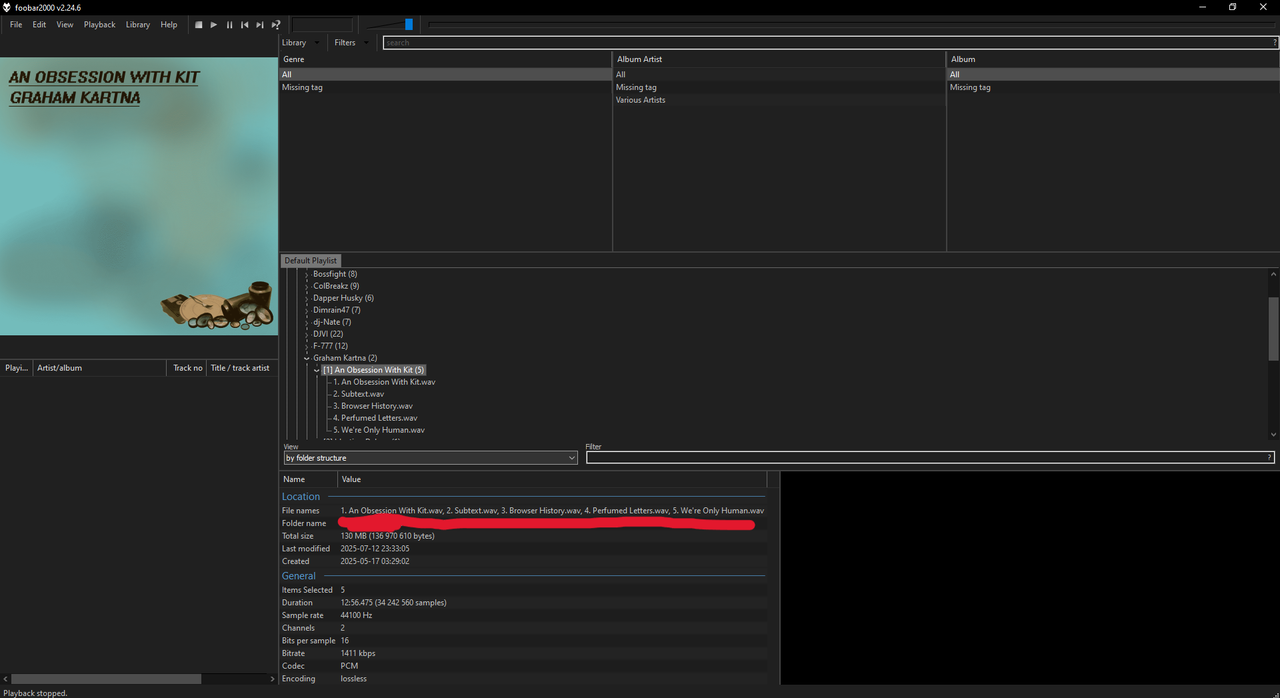Select Various Artists in Album Artist

pyautogui.click(x=779, y=100)
